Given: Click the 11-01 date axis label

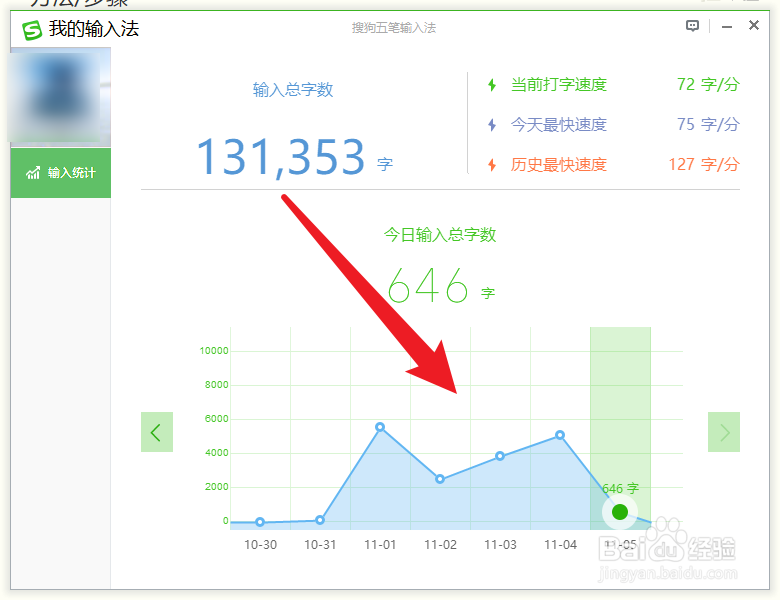Looking at the screenshot, I should [380, 545].
